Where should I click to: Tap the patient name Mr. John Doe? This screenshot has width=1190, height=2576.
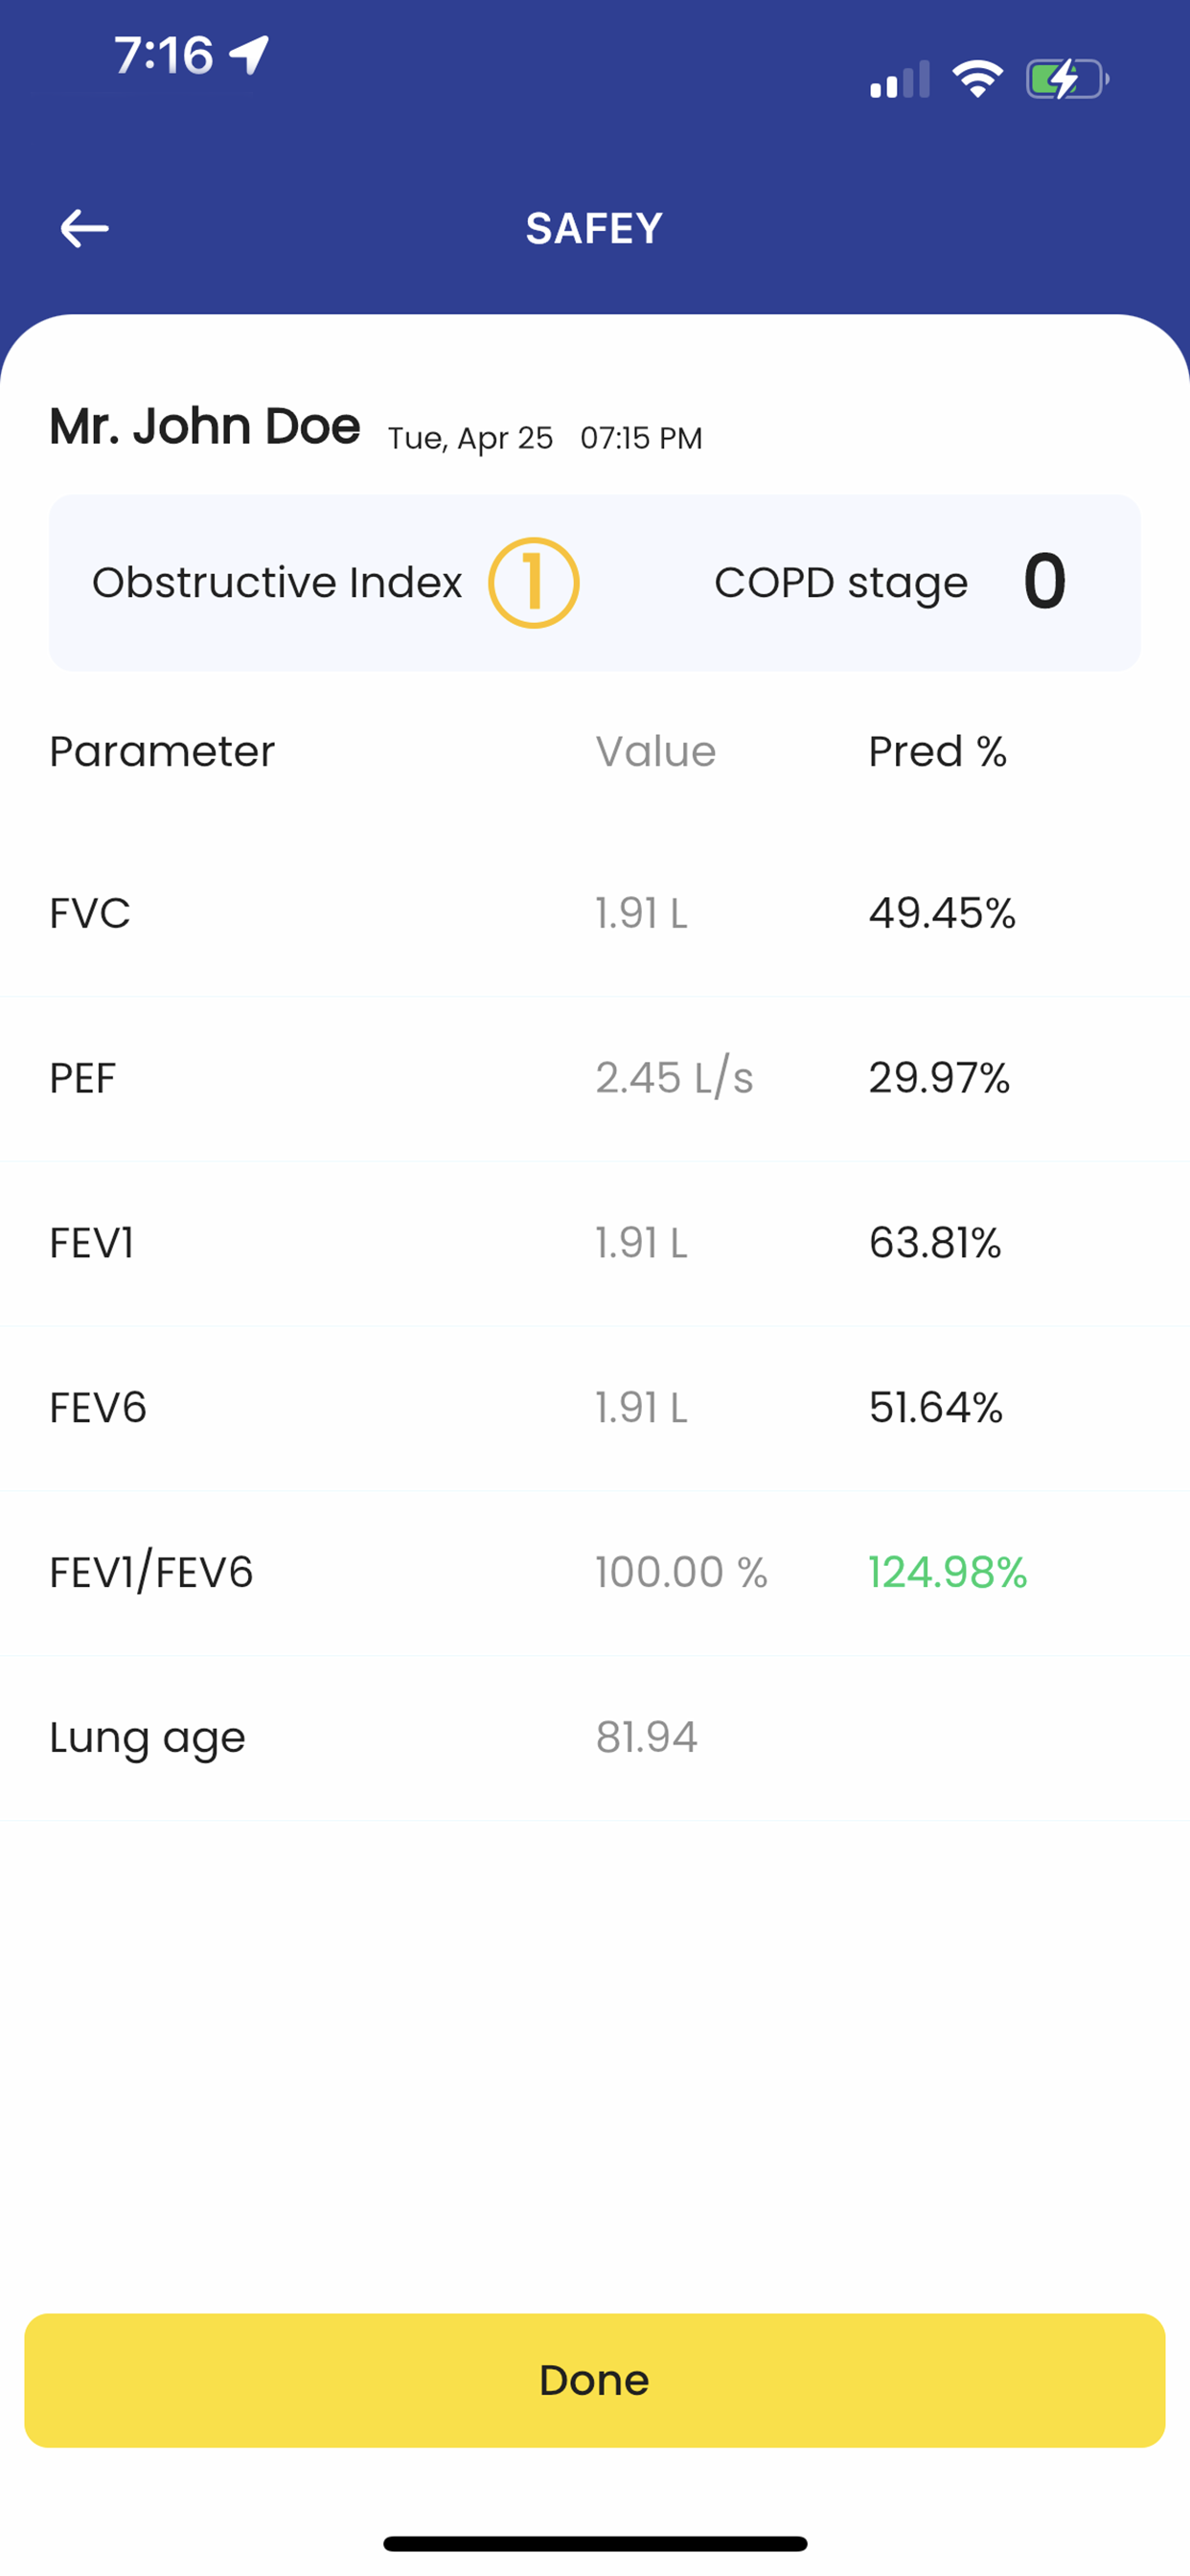point(205,427)
